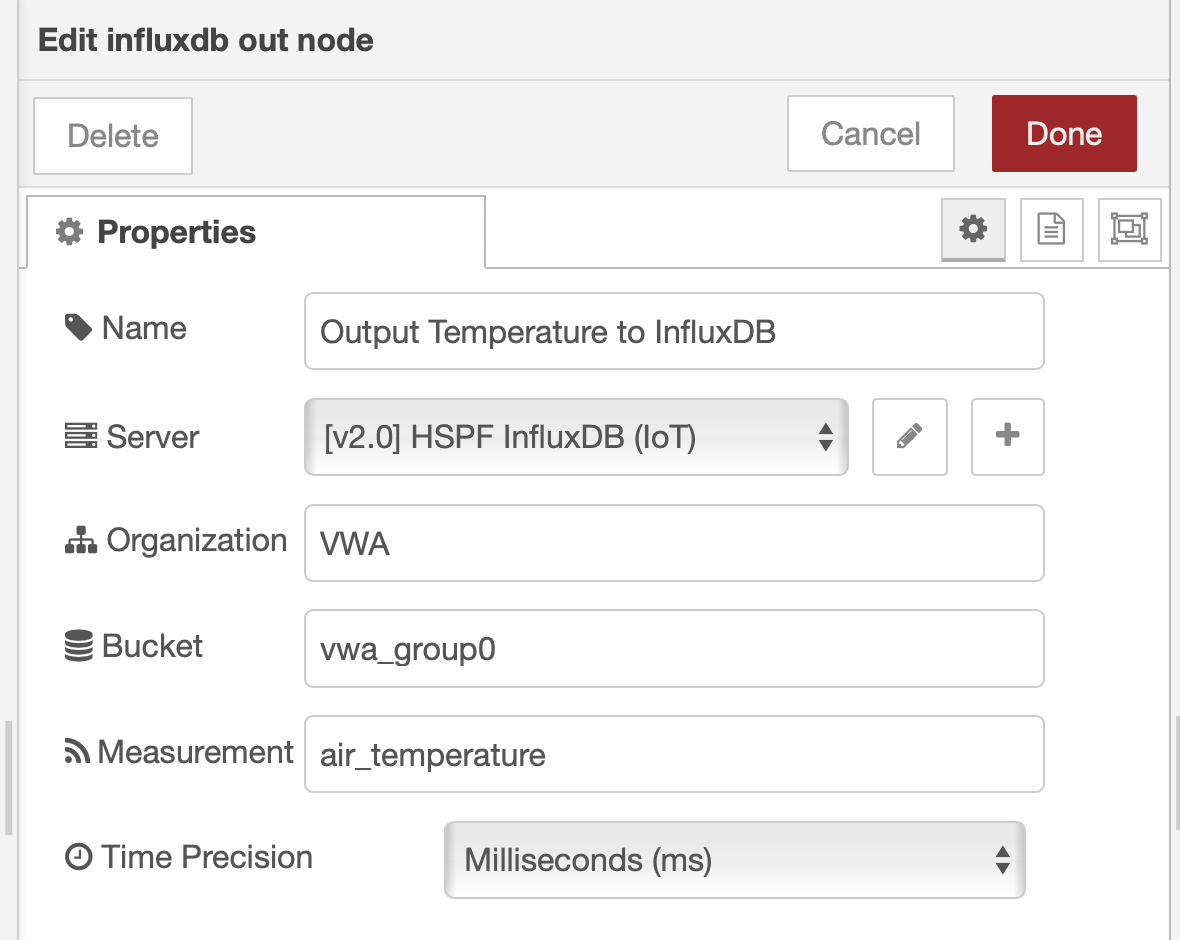Image resolution: width=1180 pixels, height=940 pixels.
Task: Cancel editing the node
Action: click(870, 133)
